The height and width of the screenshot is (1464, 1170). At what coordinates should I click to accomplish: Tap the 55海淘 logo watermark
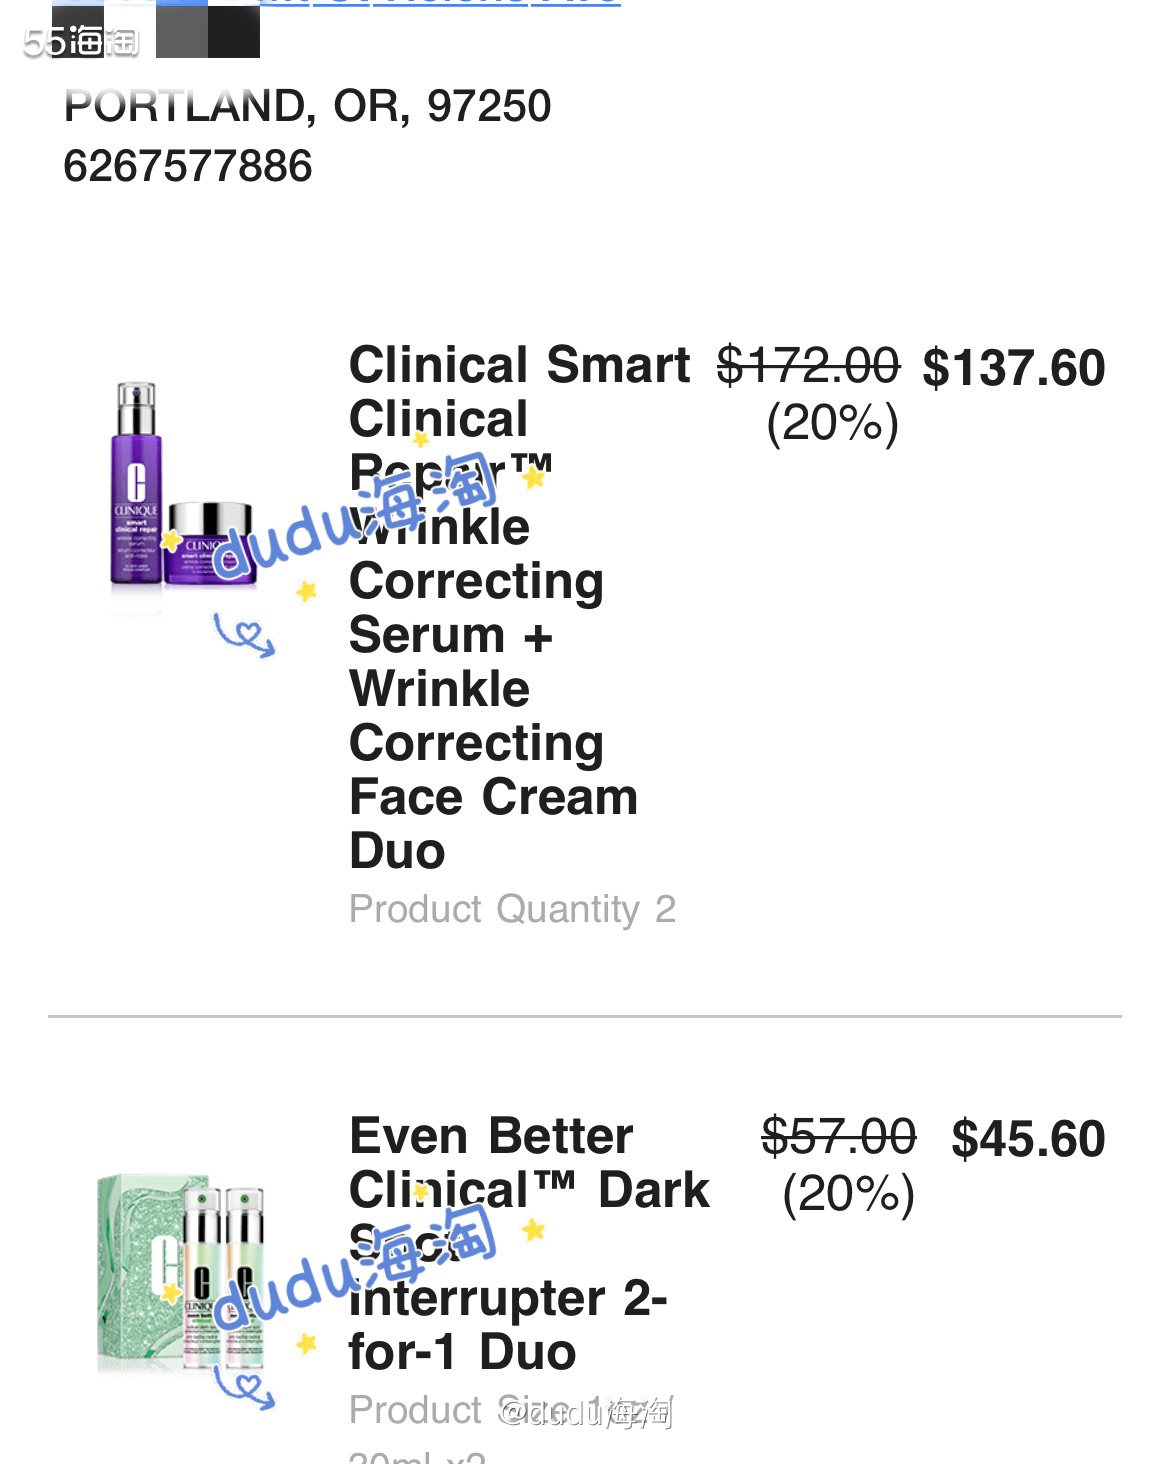click(81, 41)
